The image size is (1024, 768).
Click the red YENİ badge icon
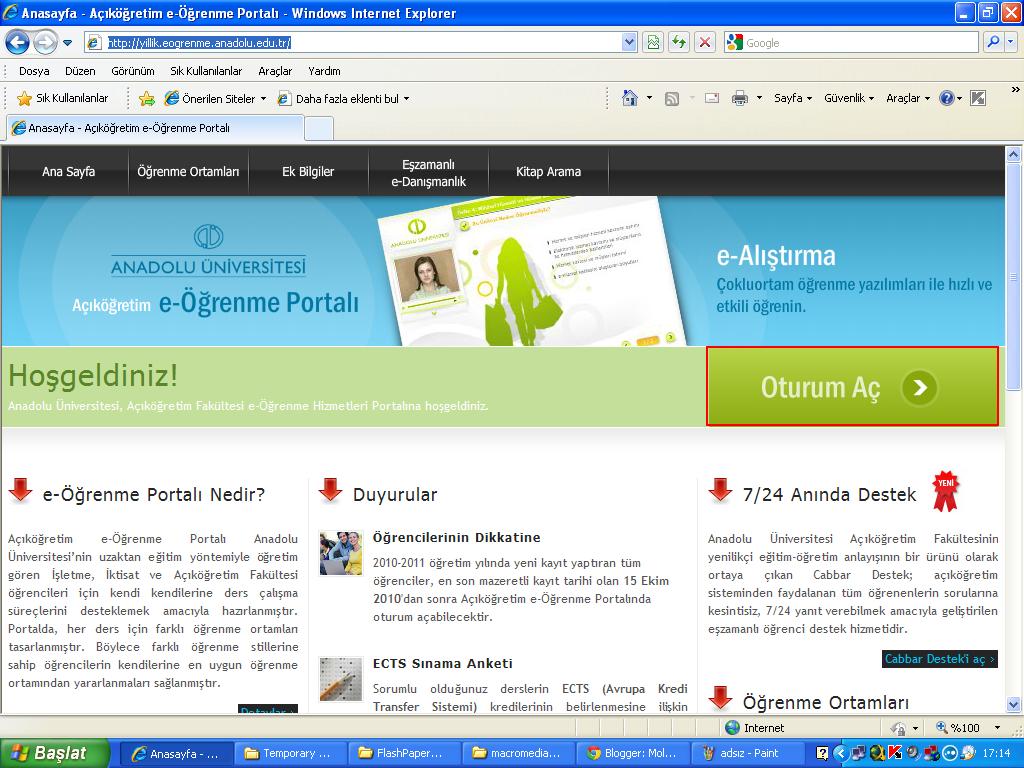coord(946,491)
